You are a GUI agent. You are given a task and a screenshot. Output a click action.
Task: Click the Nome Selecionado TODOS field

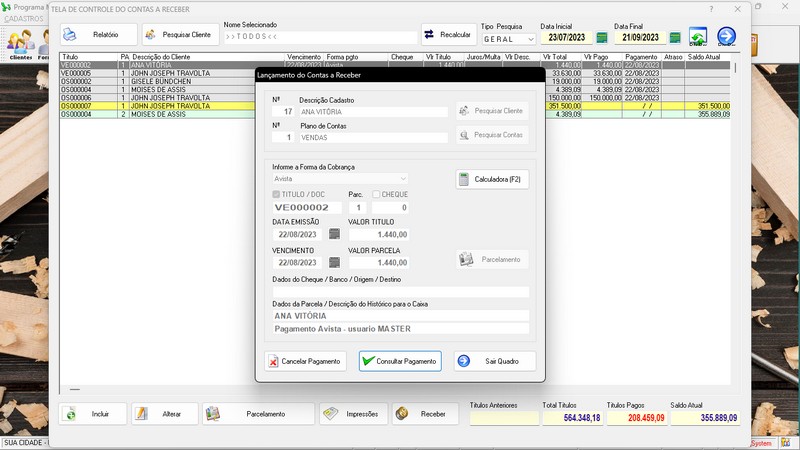(320, 37)
